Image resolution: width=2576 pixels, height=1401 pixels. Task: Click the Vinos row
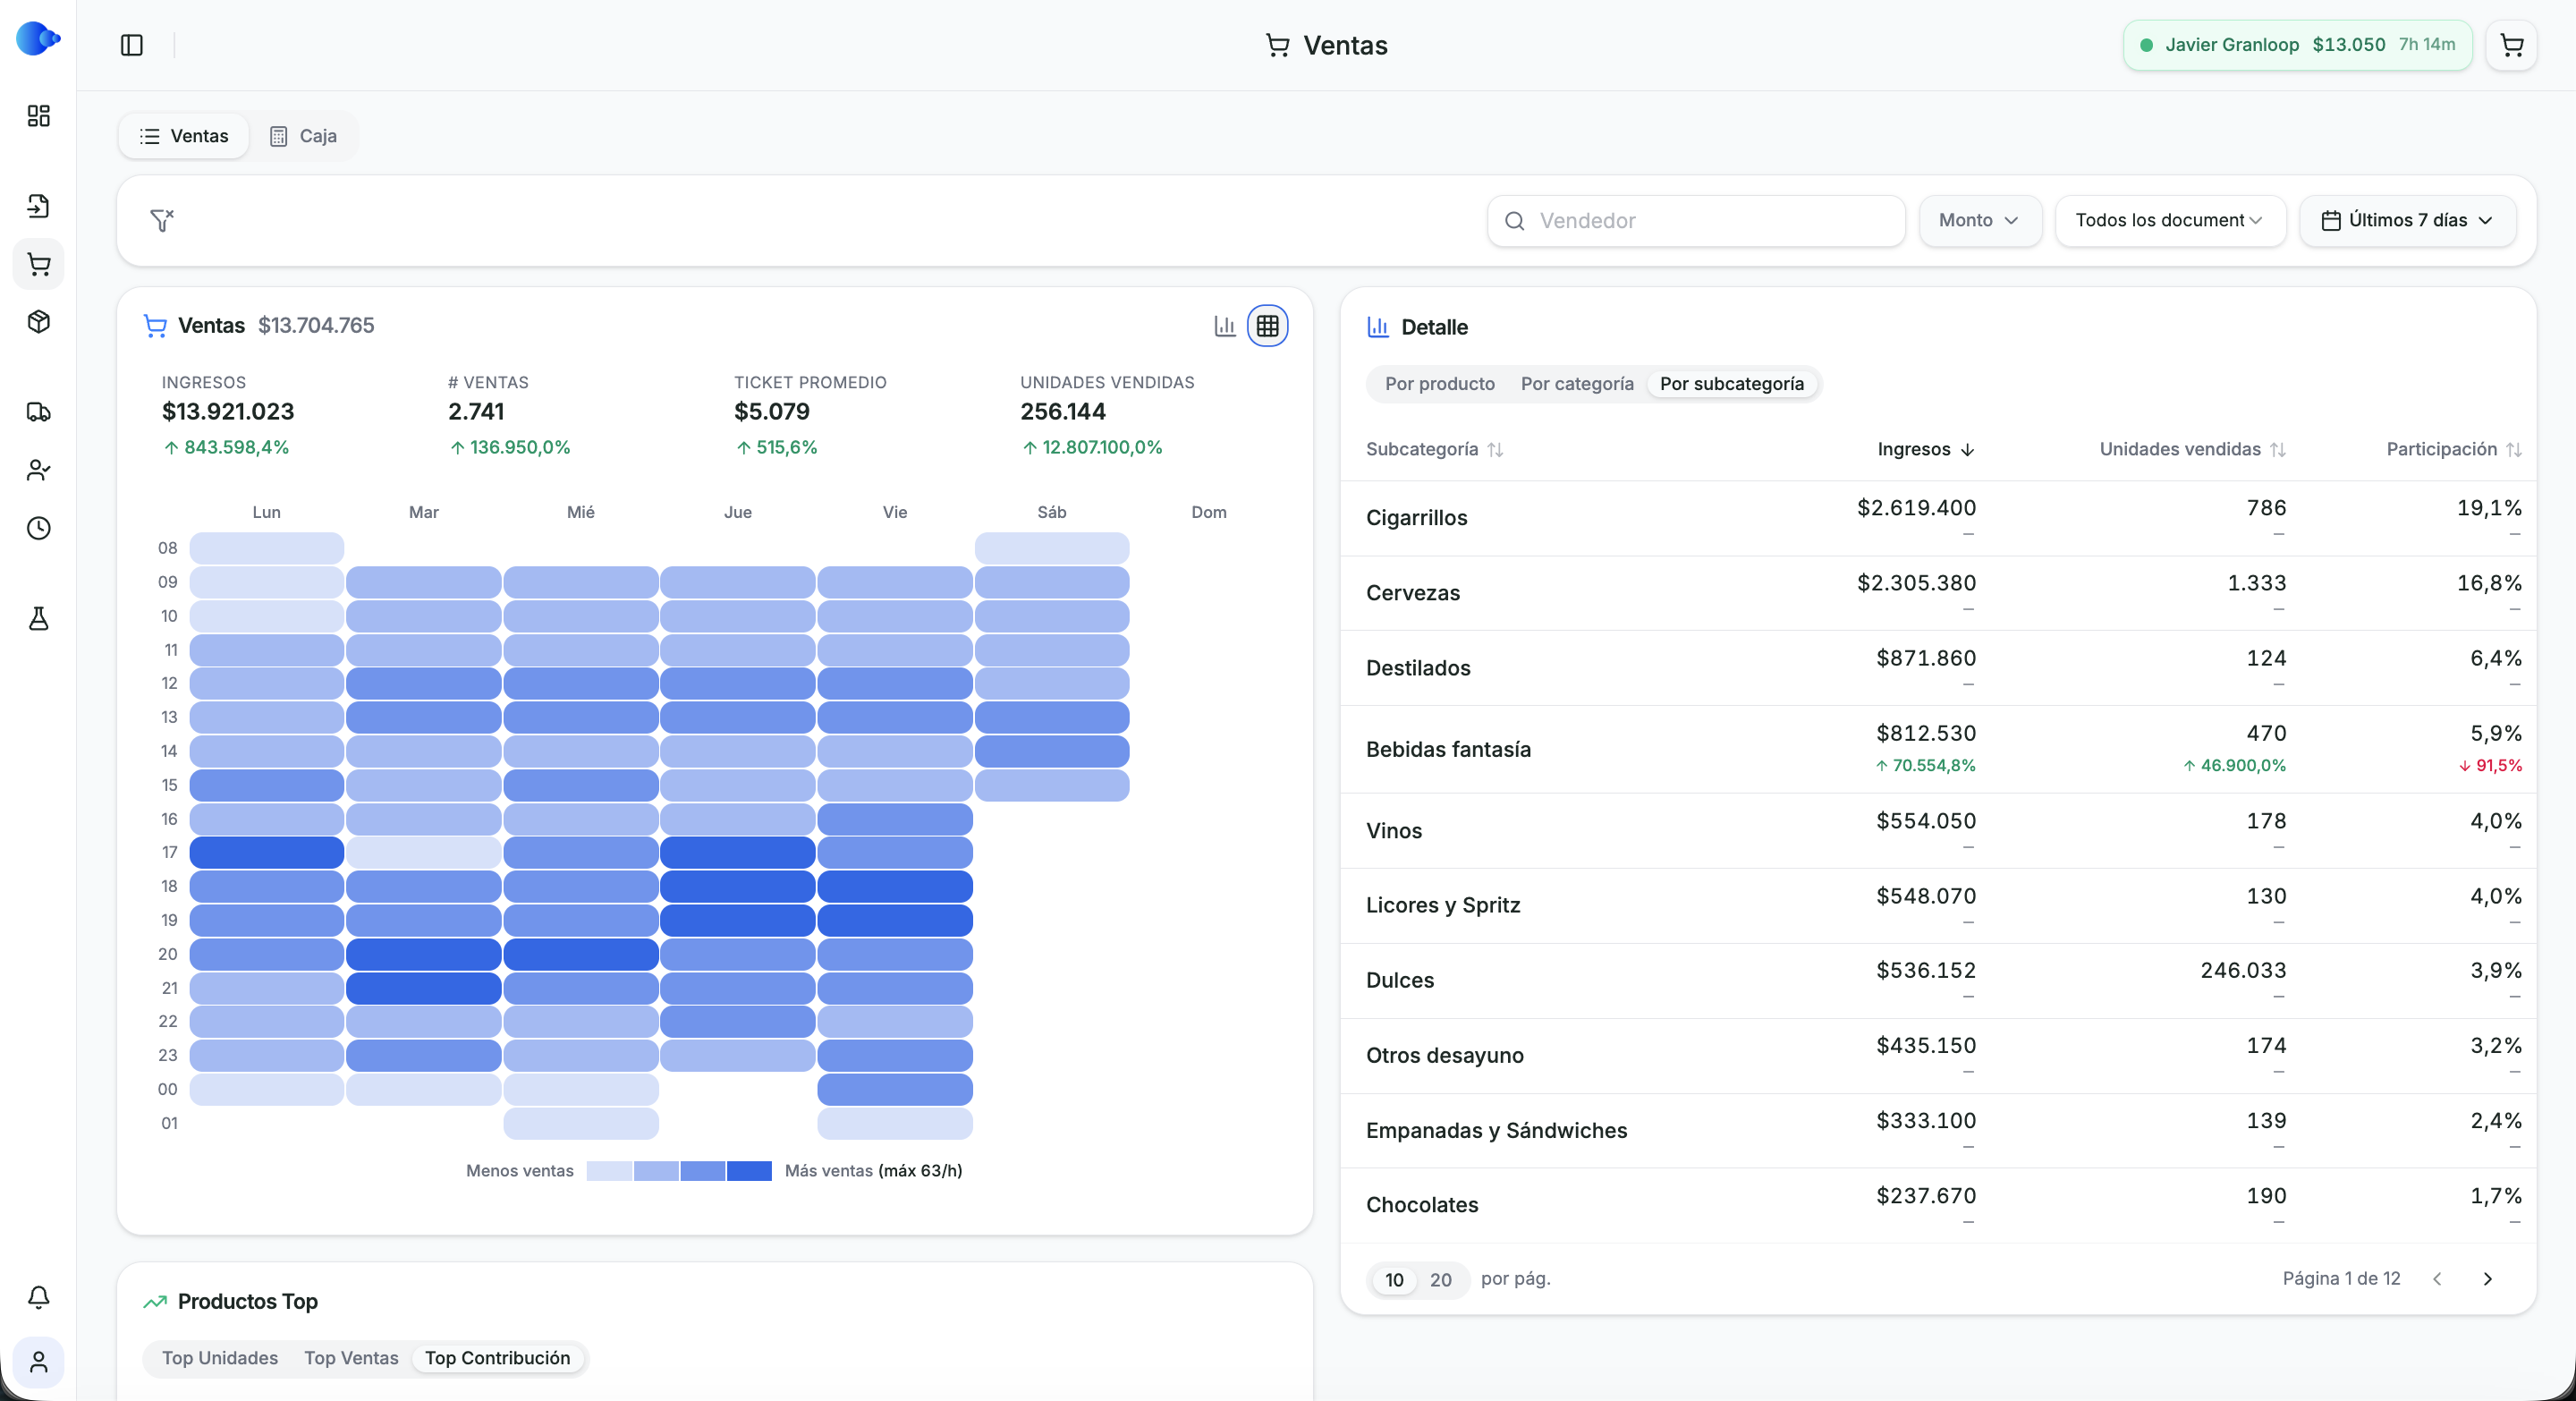[1938, 831]
